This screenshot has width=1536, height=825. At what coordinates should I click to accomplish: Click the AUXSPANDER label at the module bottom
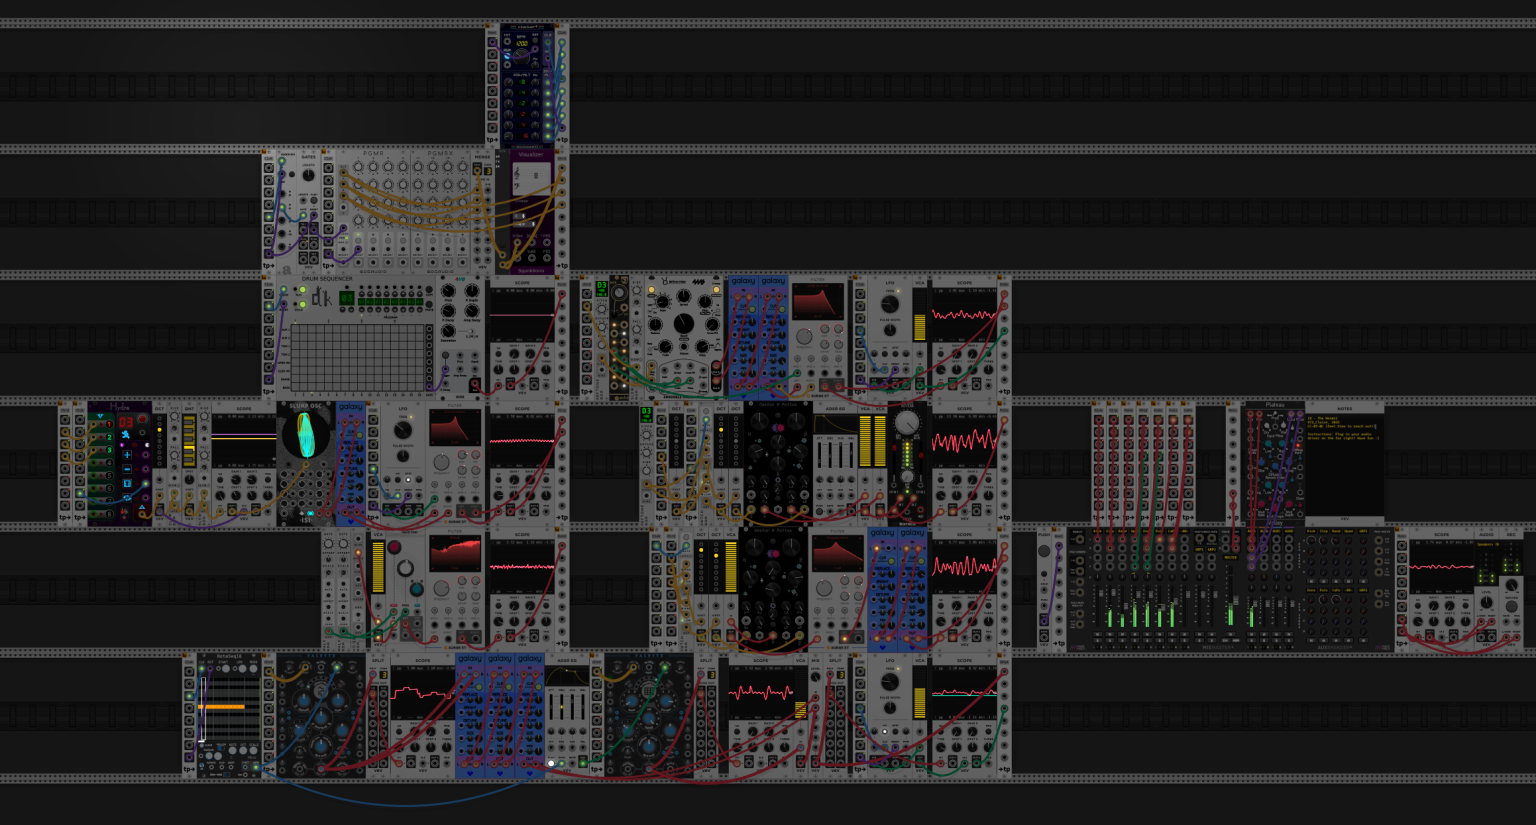[x=1334, y=648]
